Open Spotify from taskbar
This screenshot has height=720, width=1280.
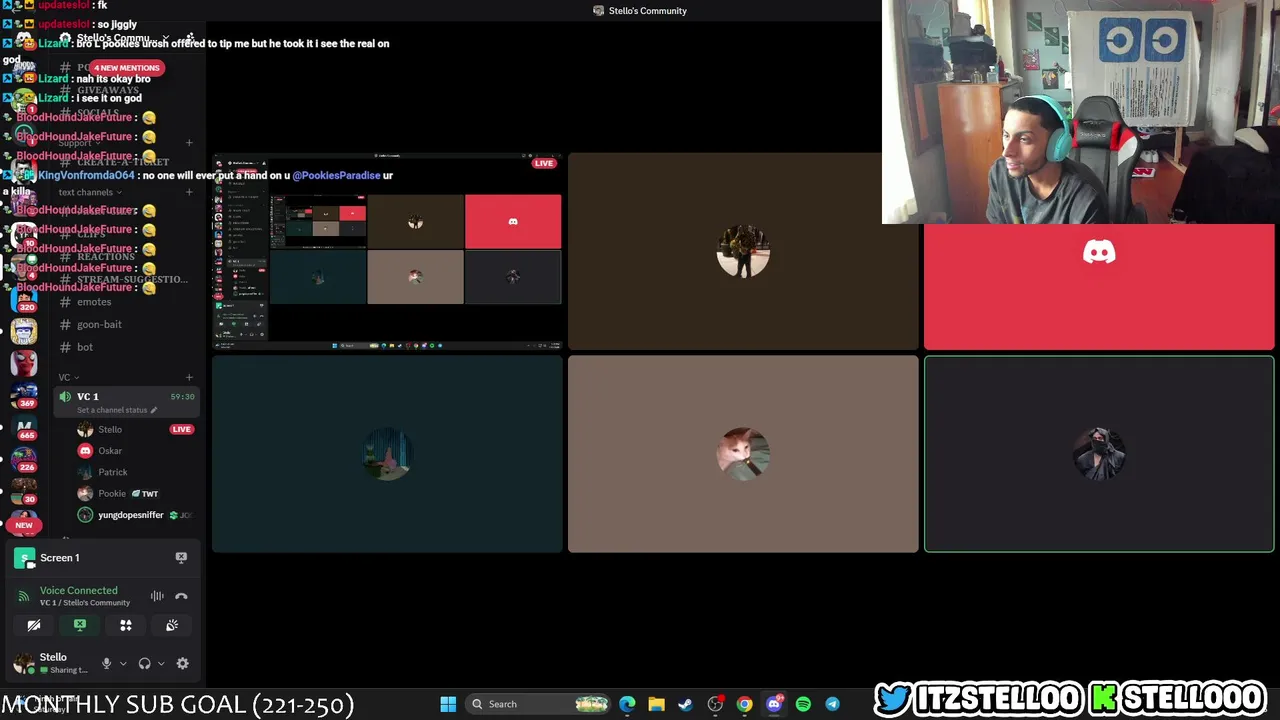tap(803, 704)
